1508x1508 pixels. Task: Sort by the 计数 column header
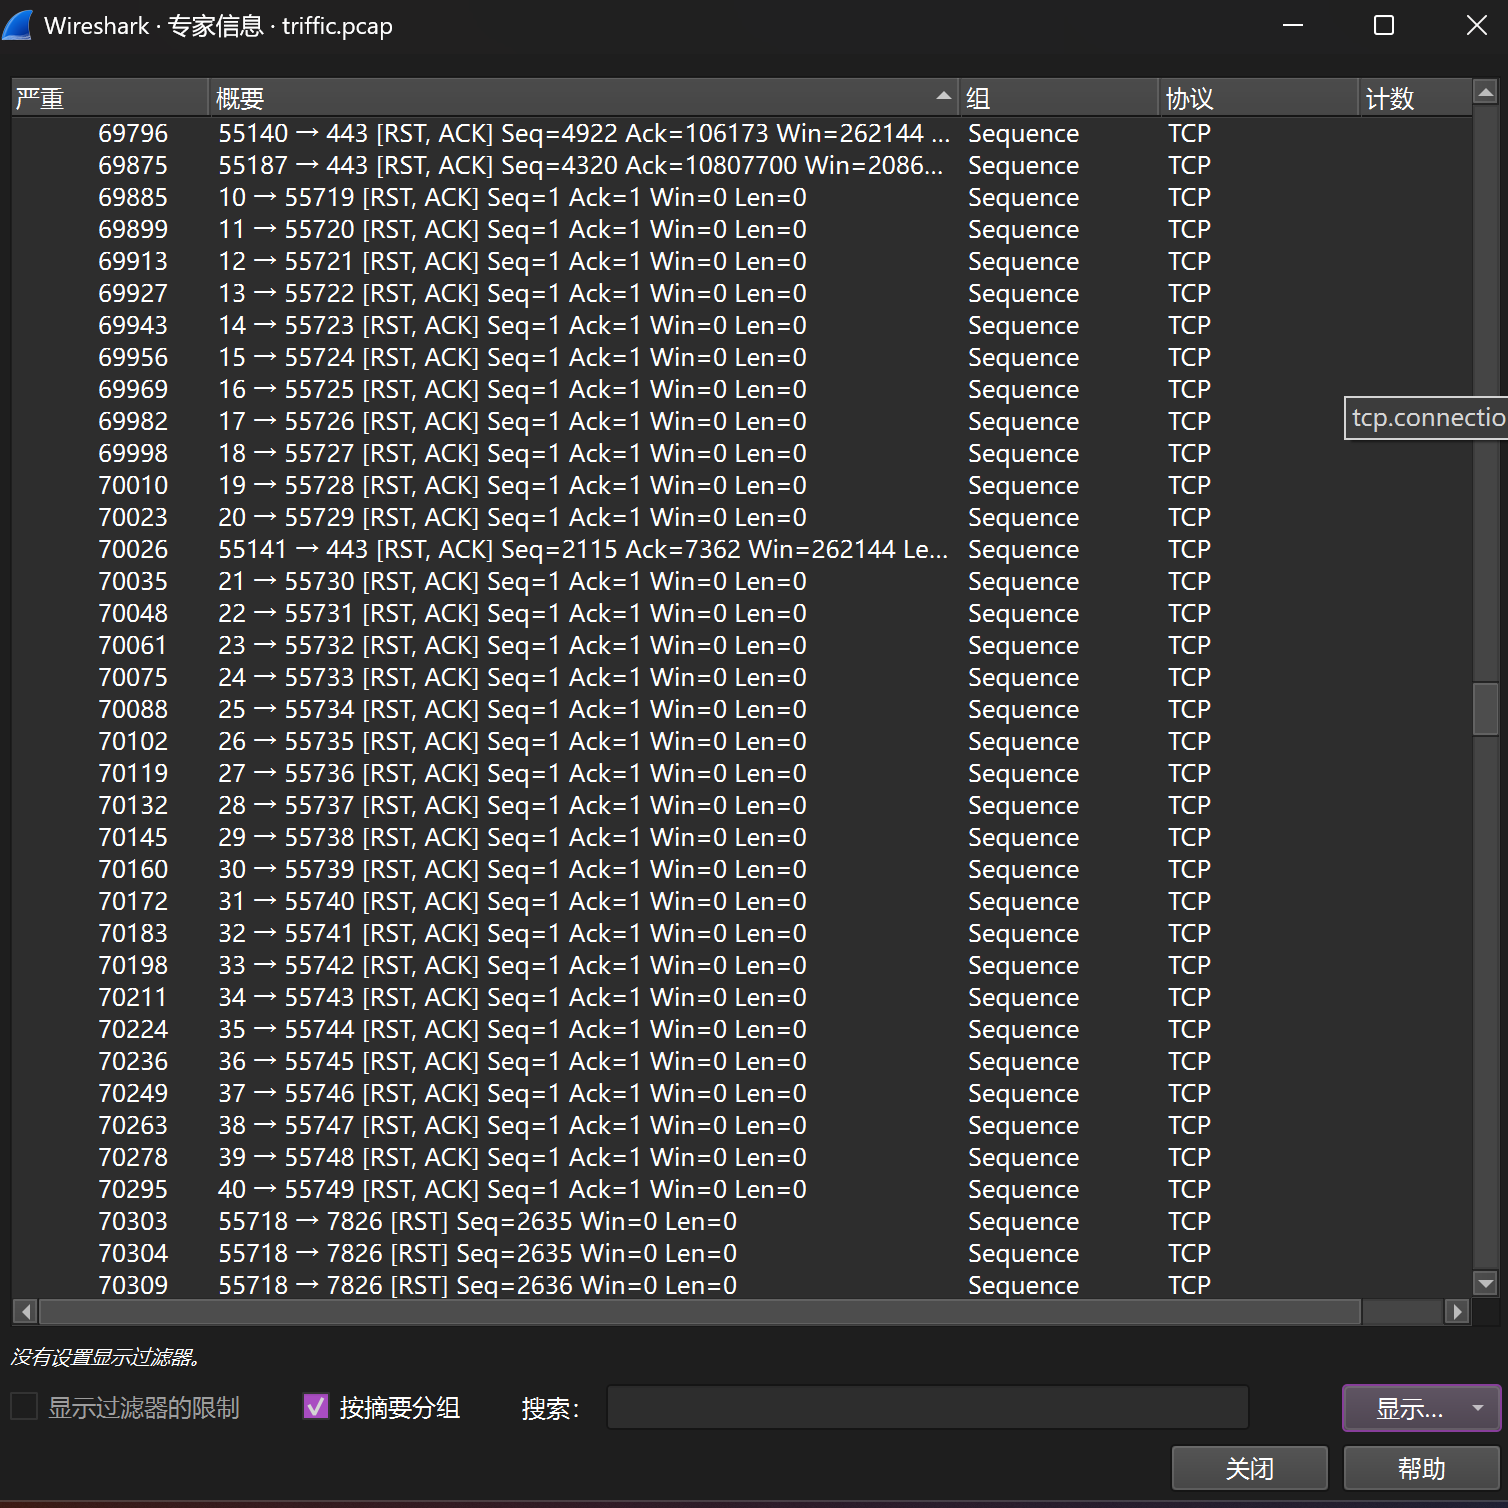pyautogui.click(x=1415, y=98)
